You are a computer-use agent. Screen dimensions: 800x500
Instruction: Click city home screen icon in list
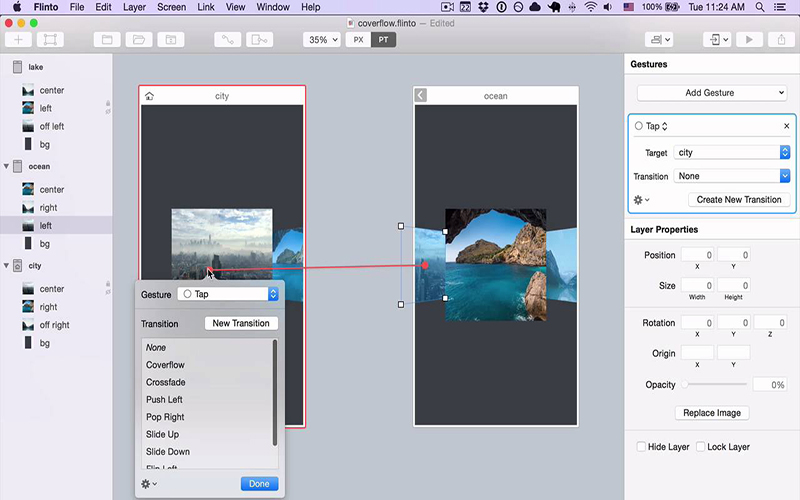[17, 266]
